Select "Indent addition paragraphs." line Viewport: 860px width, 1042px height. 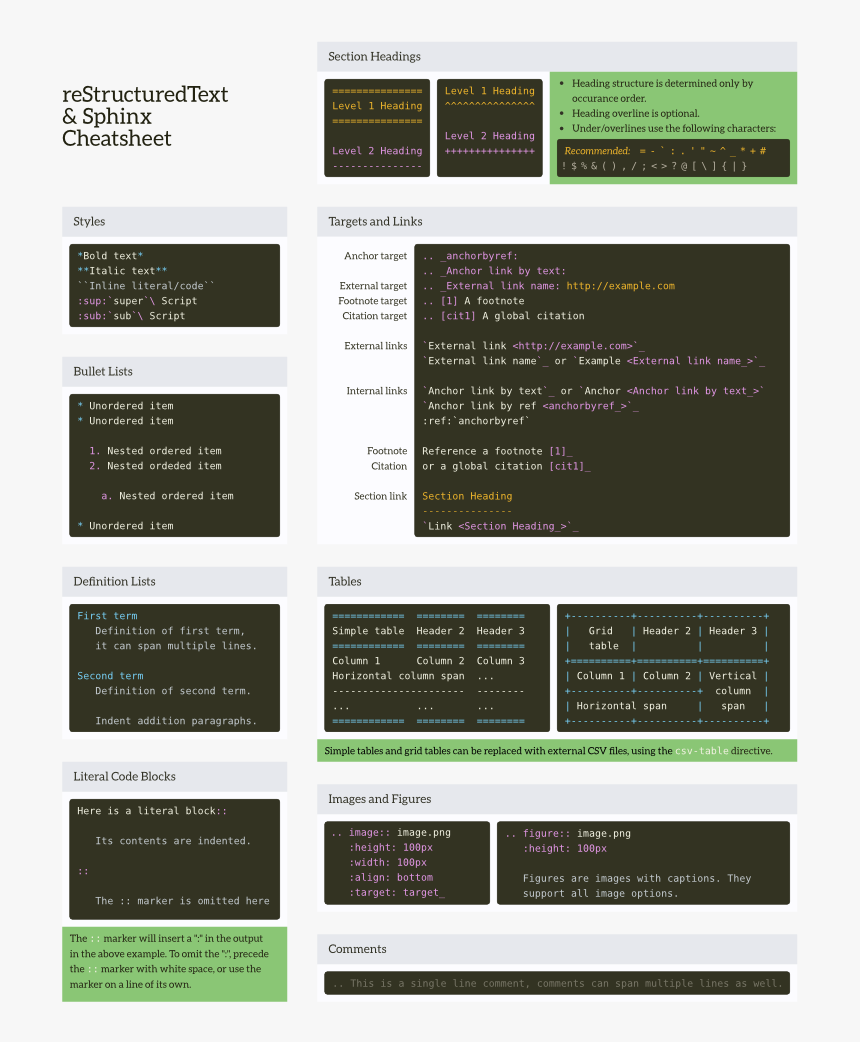[x=175, y=721]
